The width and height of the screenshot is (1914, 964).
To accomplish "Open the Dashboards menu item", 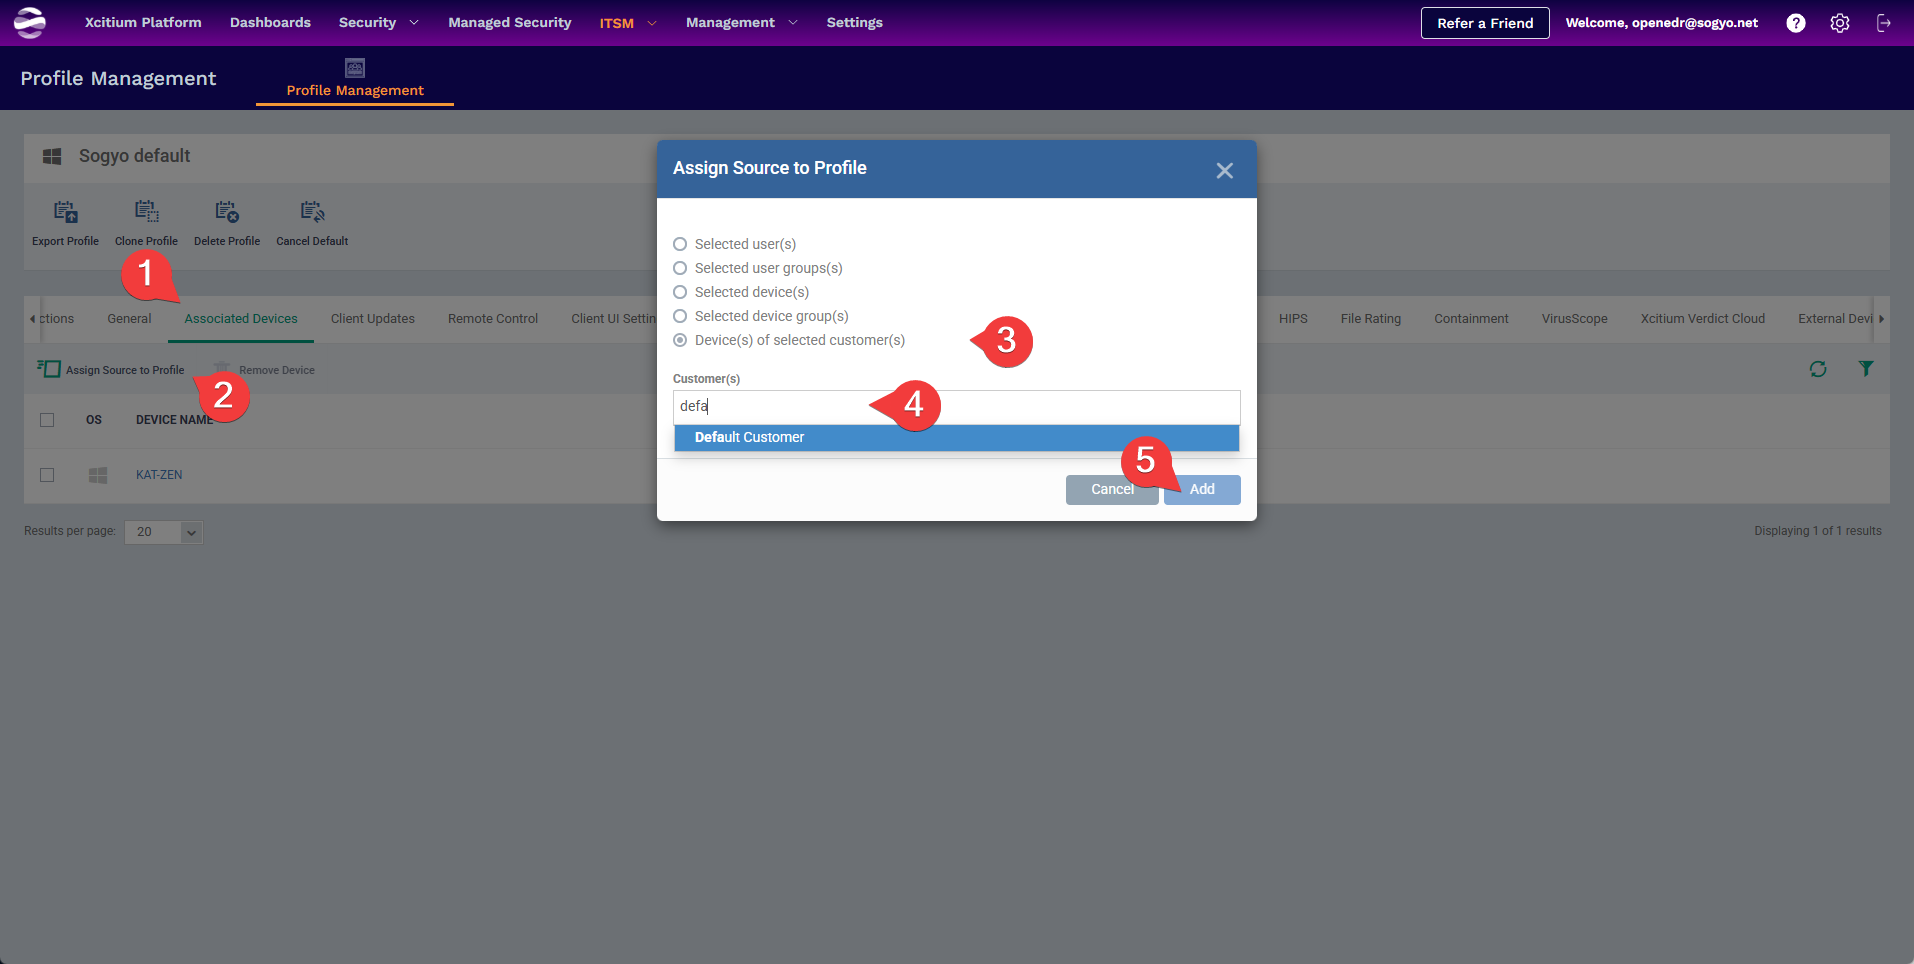I will pos(270,22).
